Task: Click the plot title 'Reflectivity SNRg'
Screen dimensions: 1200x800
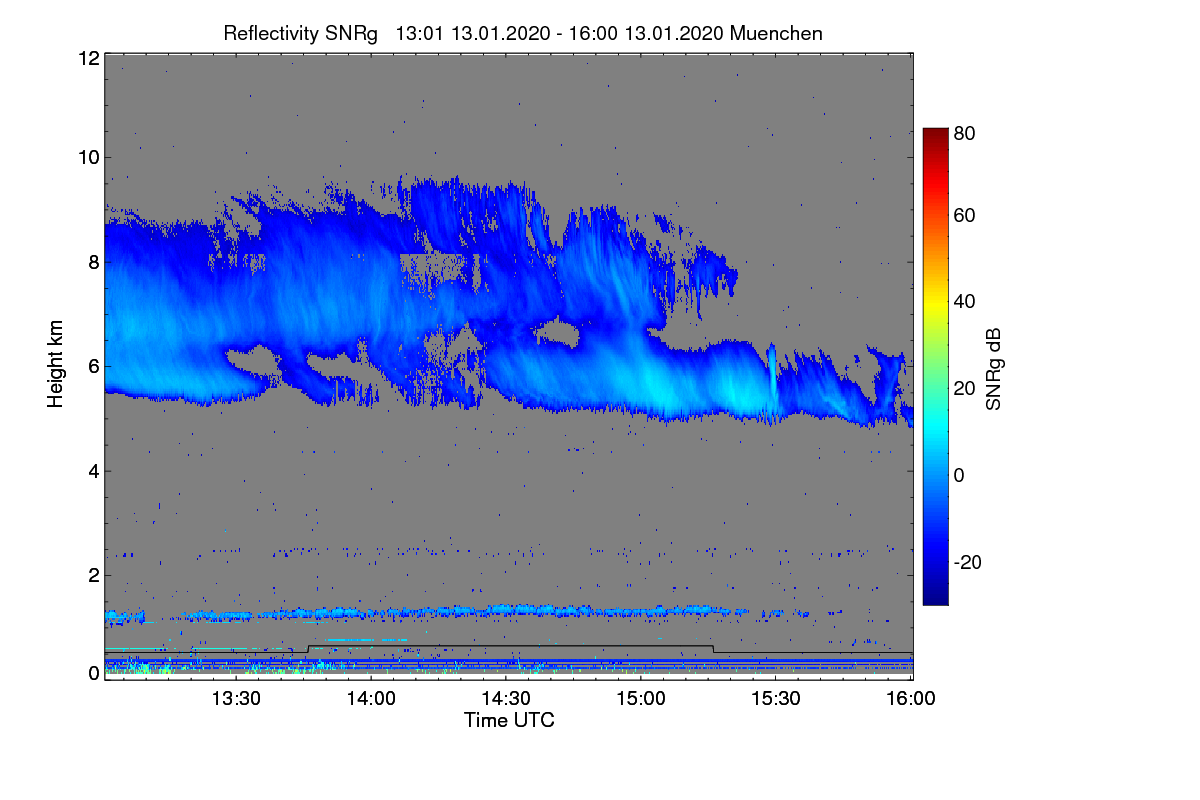Action: (x=301, y=33)
